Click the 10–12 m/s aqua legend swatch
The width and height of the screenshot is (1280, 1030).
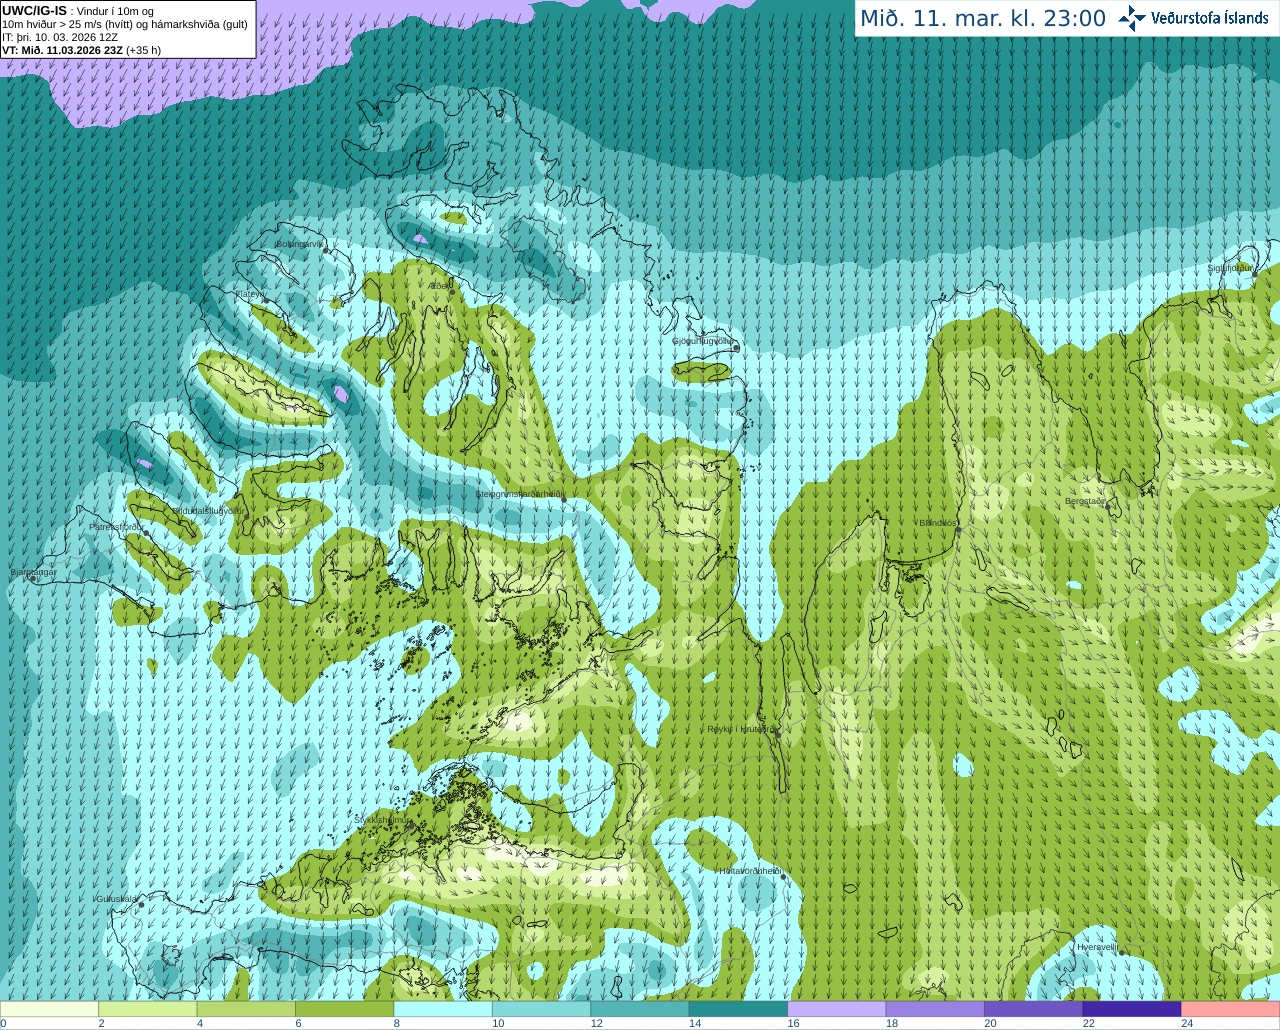point(542,1009)
